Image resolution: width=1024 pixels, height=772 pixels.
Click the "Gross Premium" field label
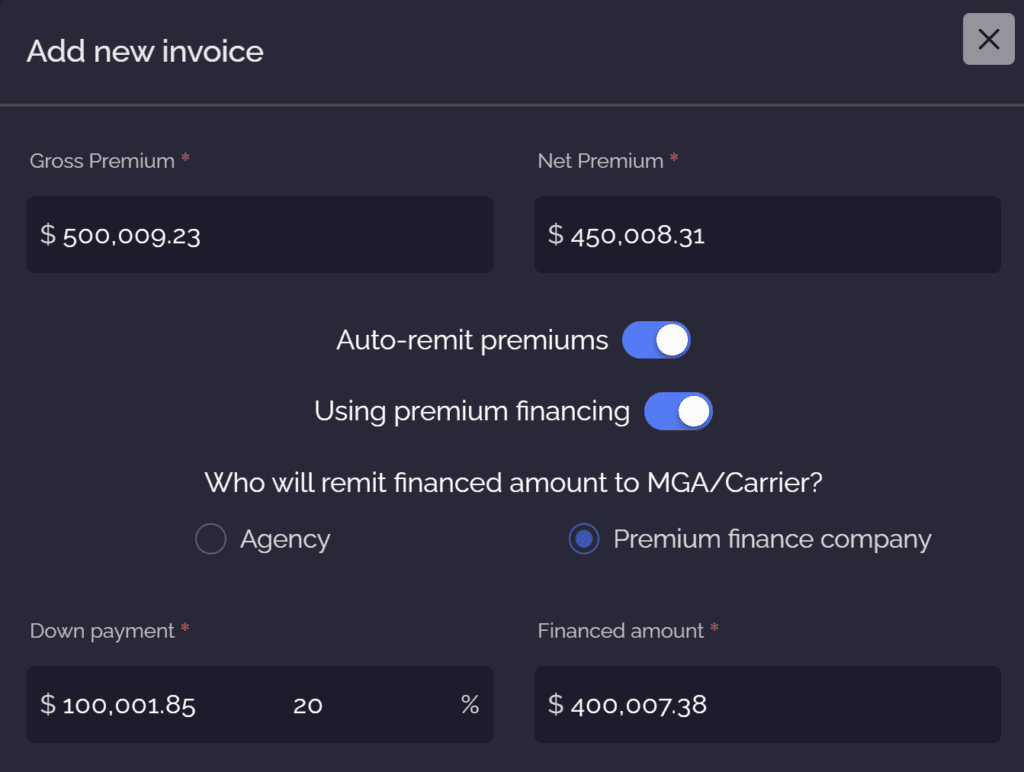[x=102, y=161]
